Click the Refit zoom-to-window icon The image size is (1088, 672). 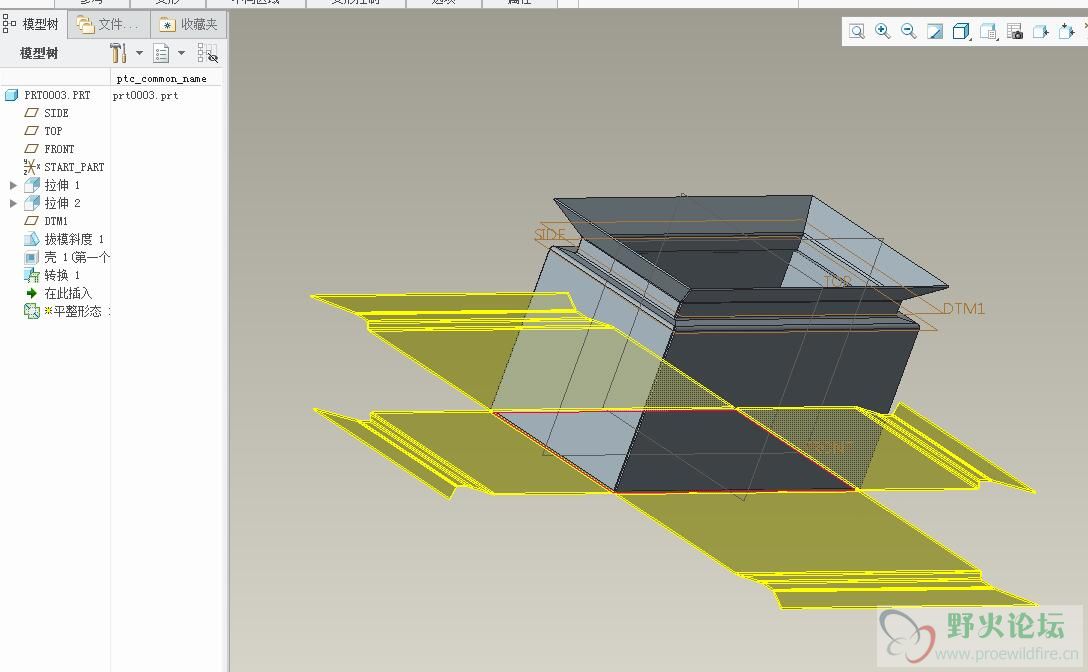pyautogui.click(x=857, y=32)
